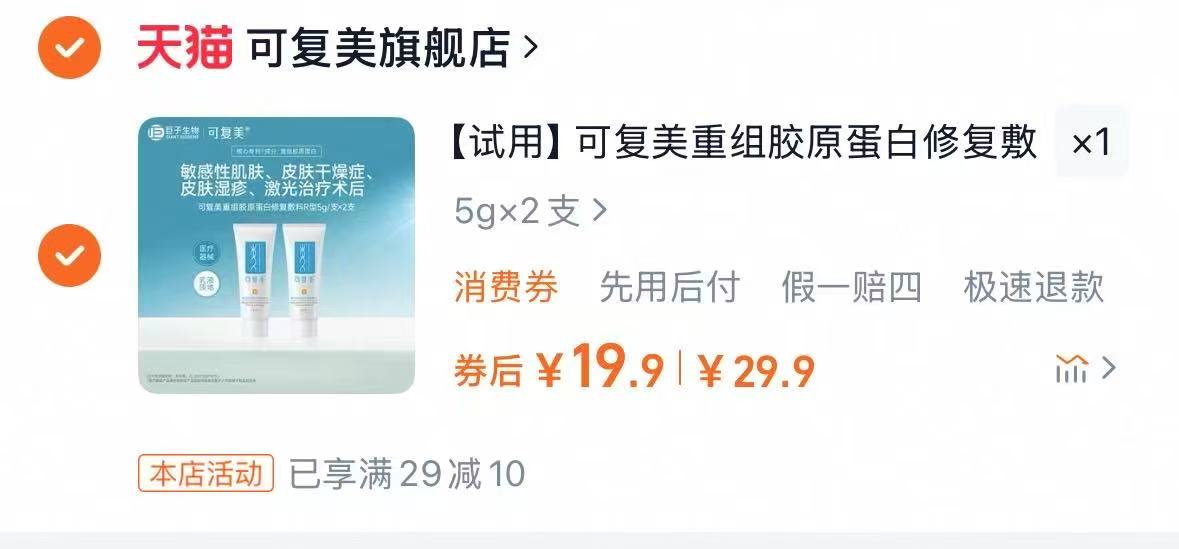Tap the chevron next to 5g×2支
Screen dimensions: 1179x549
click(x=599, y=212)
